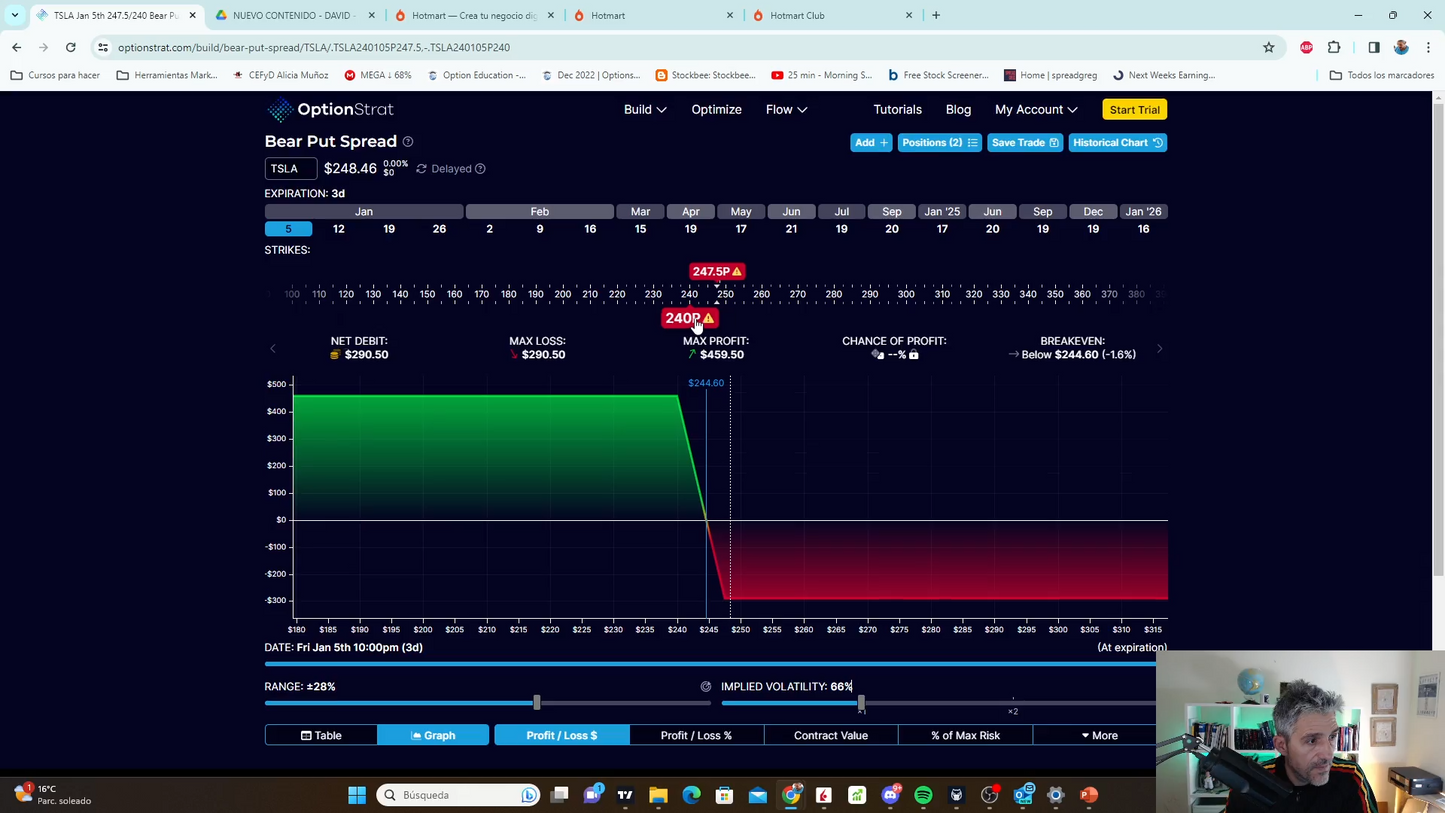Open Spotify from the taskbar
This screenshot has width=1445, height=813.
(923, 795)
